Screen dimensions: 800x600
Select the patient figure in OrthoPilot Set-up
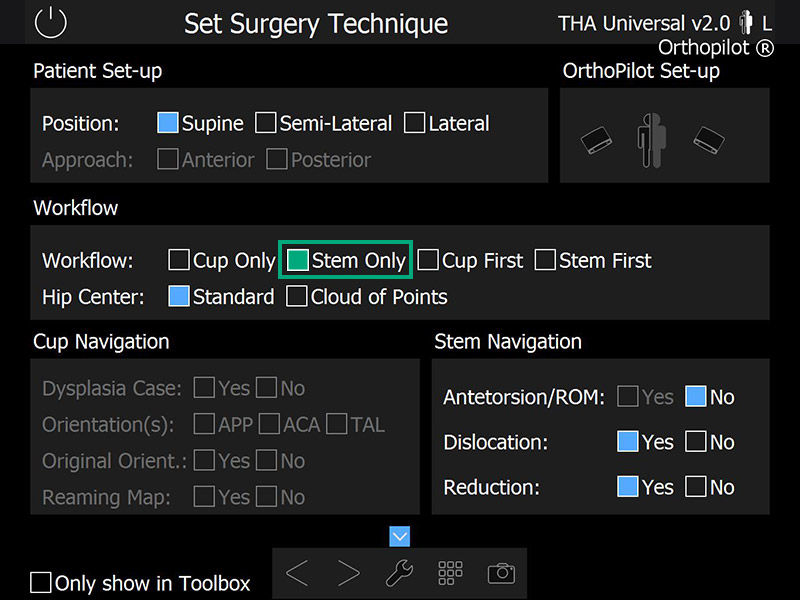tap(652, 140)
